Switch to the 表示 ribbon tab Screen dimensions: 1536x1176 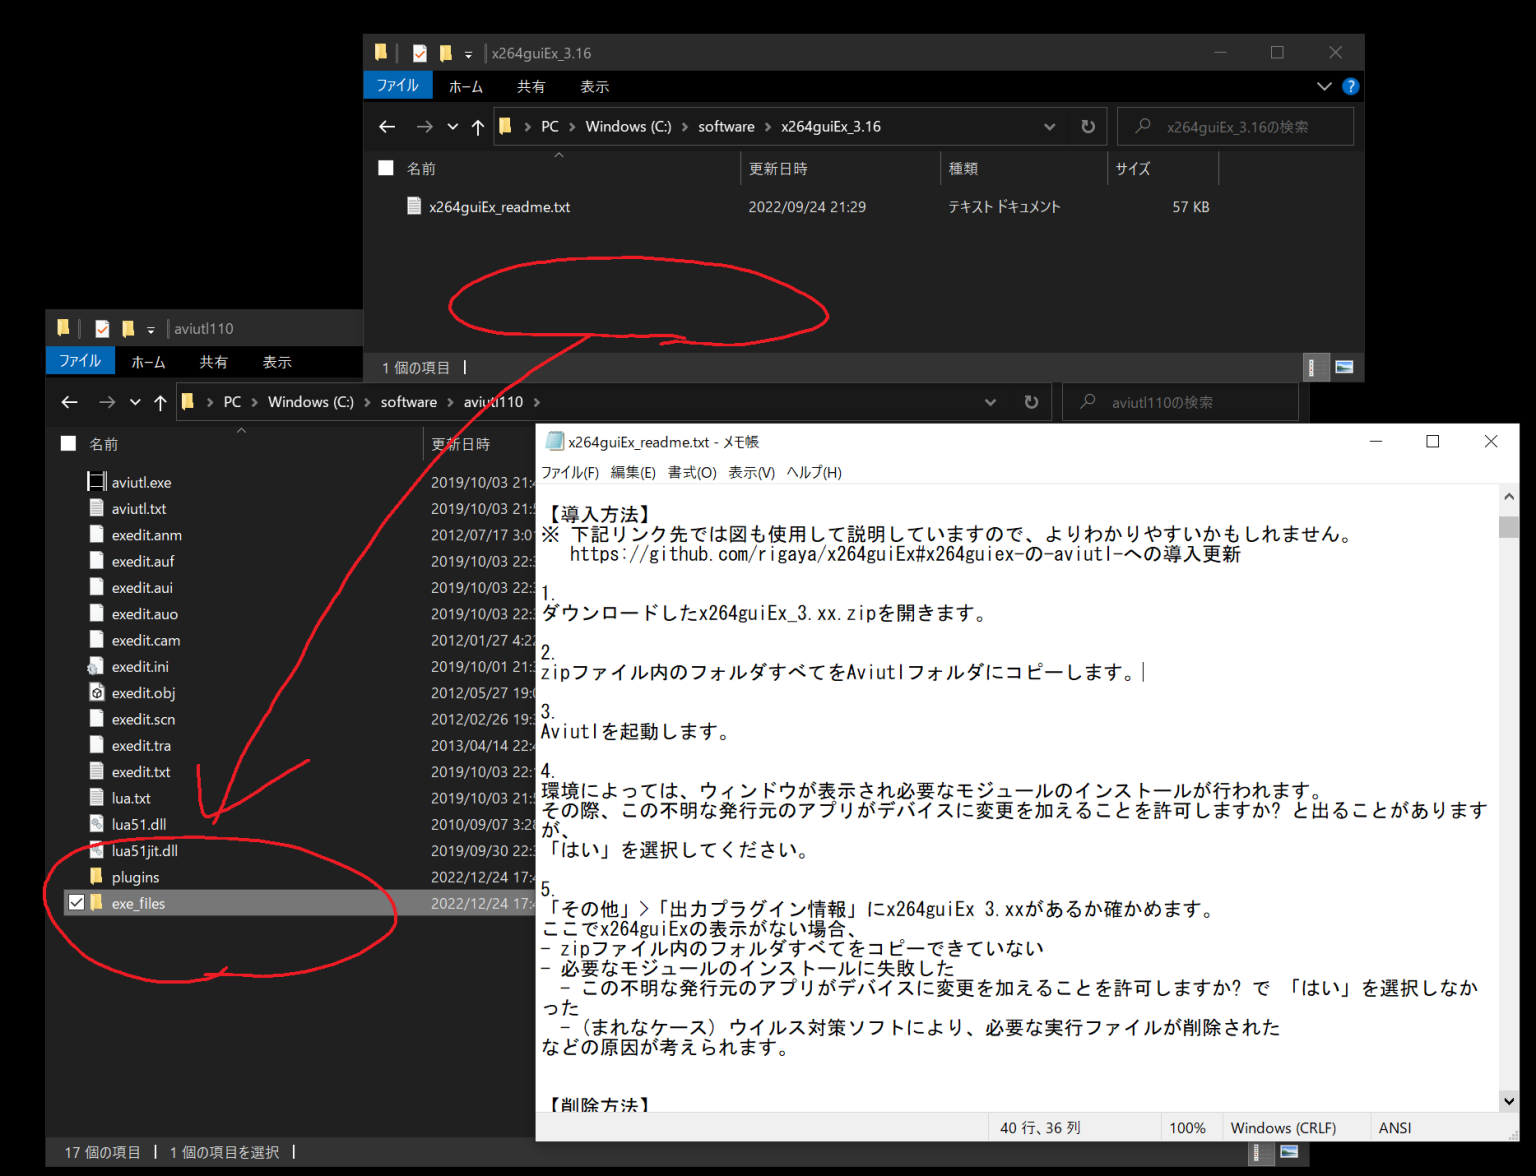pyautogui.click(x=594, y=86)
